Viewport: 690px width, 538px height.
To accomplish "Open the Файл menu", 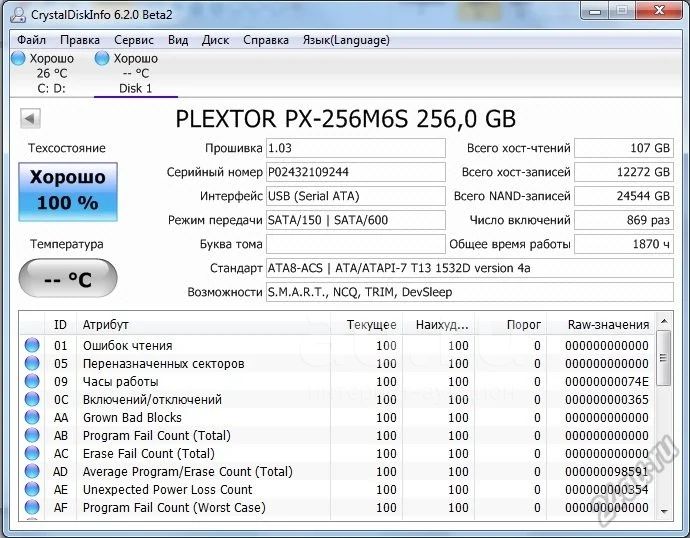I will [31, 40].
